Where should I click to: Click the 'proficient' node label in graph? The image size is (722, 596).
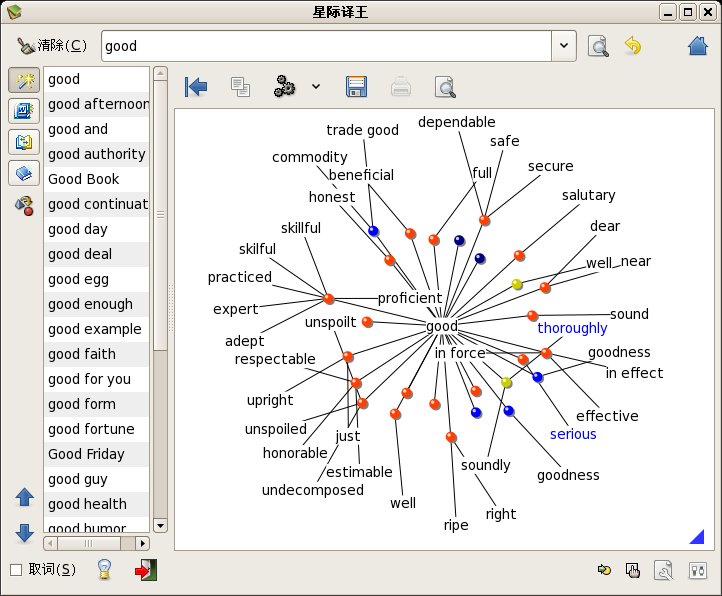(410, 298)
